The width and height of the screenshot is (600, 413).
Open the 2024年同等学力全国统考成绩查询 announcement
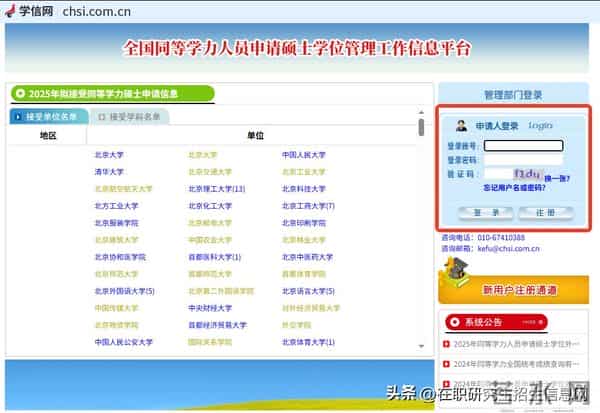(x=516, y=364)
